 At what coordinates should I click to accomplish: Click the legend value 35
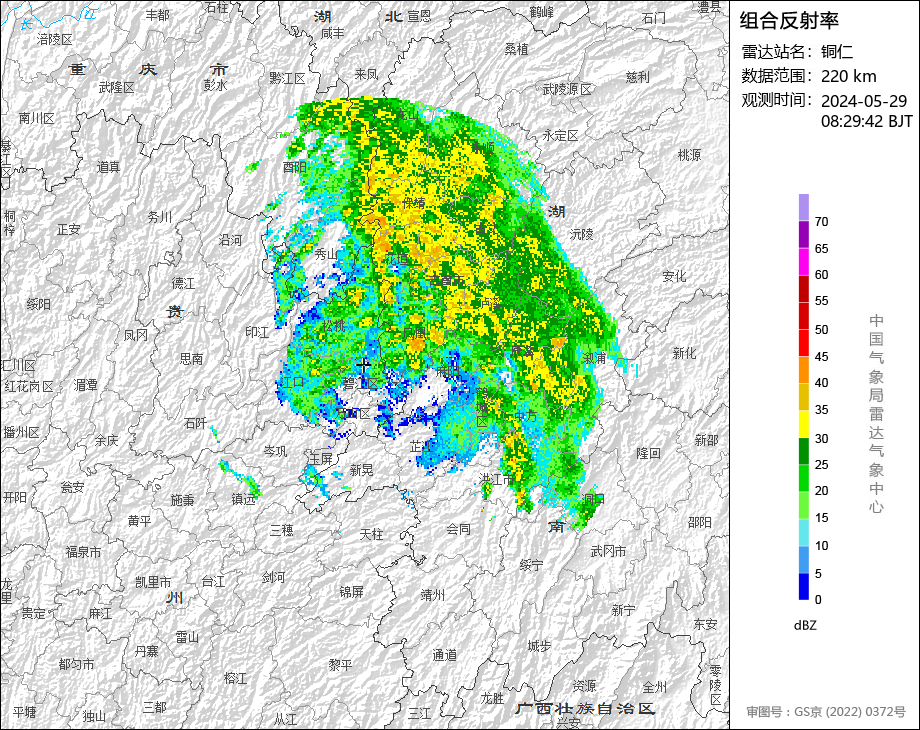point(821,410)
